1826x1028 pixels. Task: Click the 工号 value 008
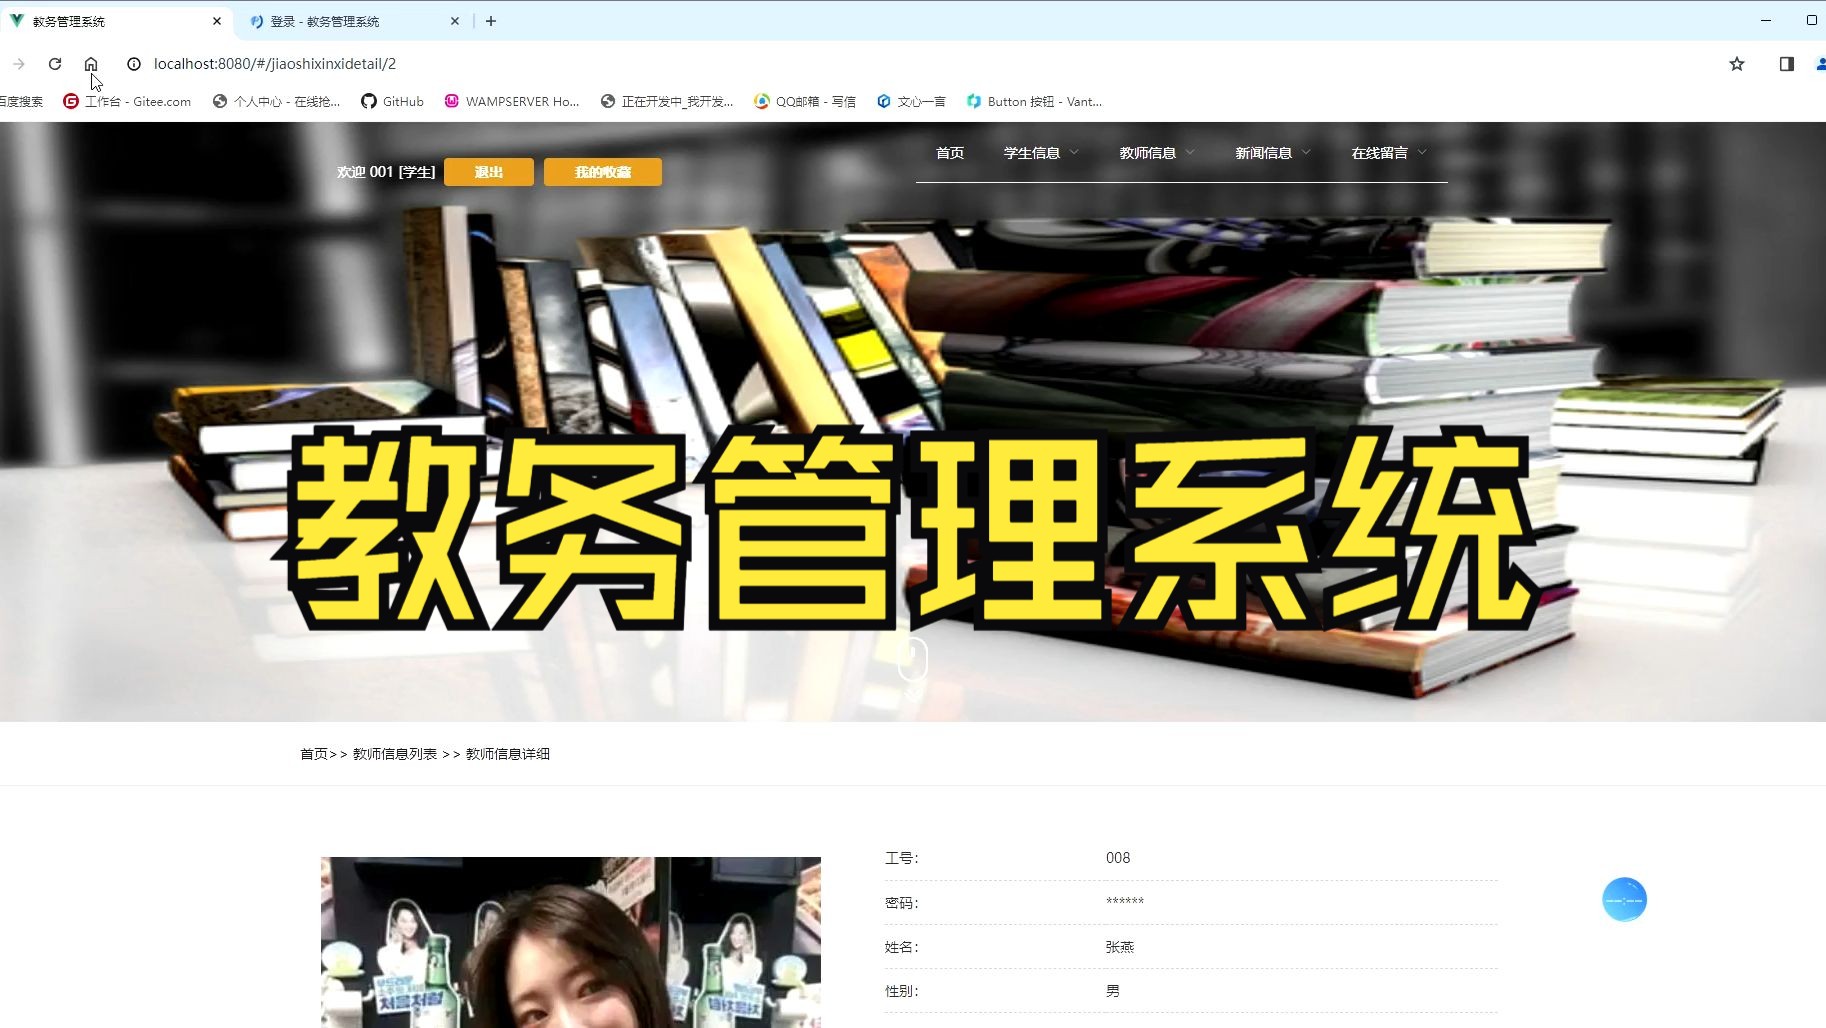[1118, 858]
